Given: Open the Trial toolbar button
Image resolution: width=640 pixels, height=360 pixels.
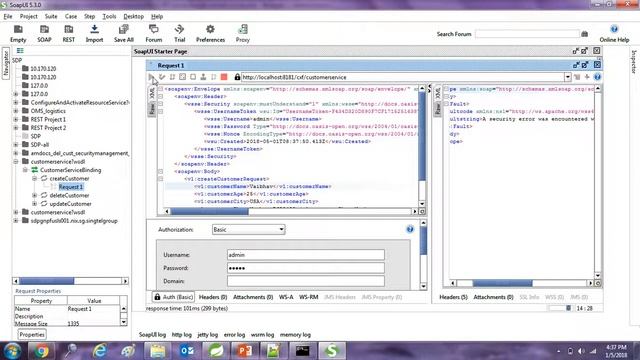Looking at the screenshot, I should (x=180, y=33).
